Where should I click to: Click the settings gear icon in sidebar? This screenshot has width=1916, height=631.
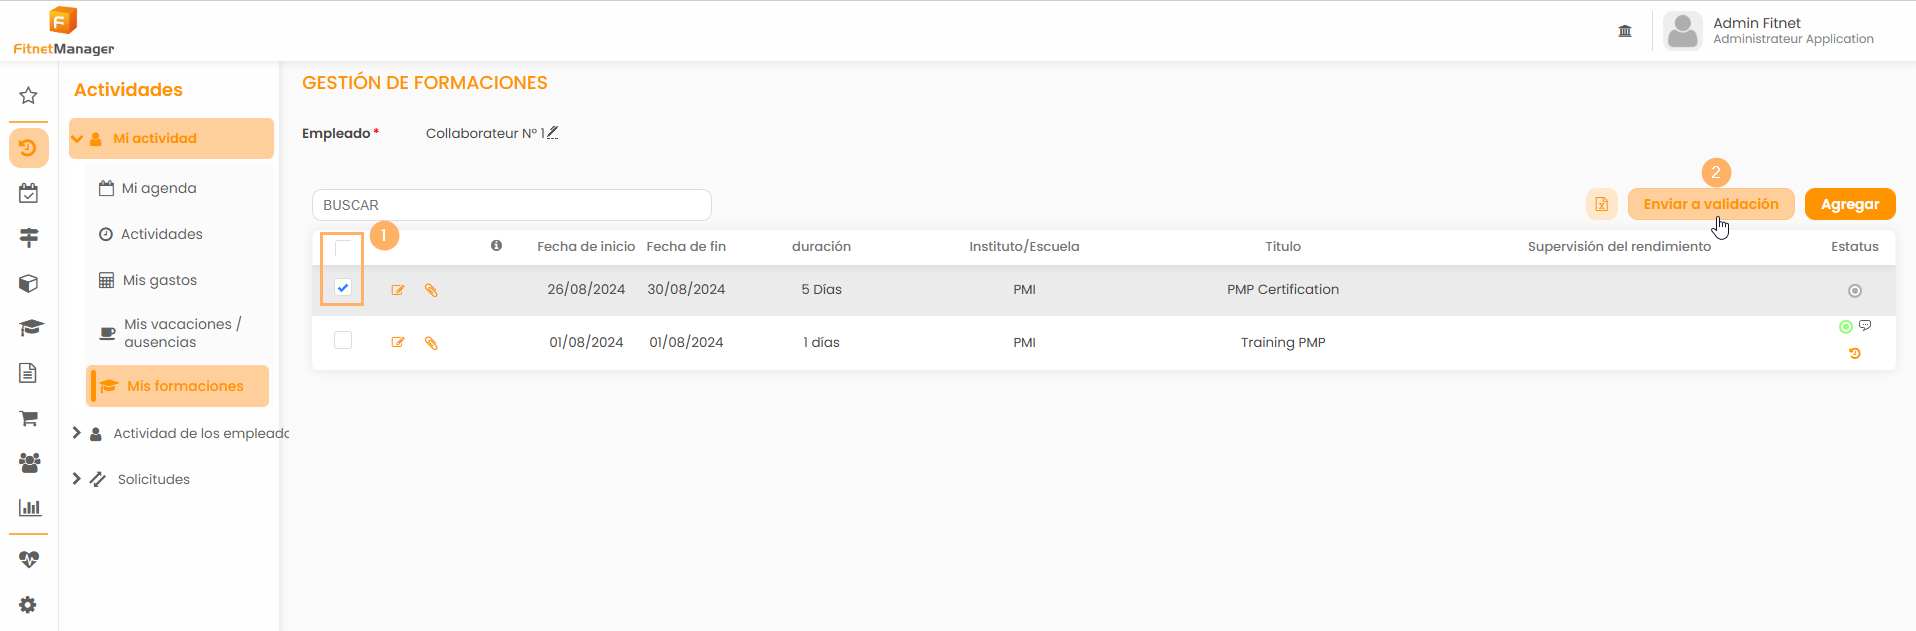[x=28, y=605]
